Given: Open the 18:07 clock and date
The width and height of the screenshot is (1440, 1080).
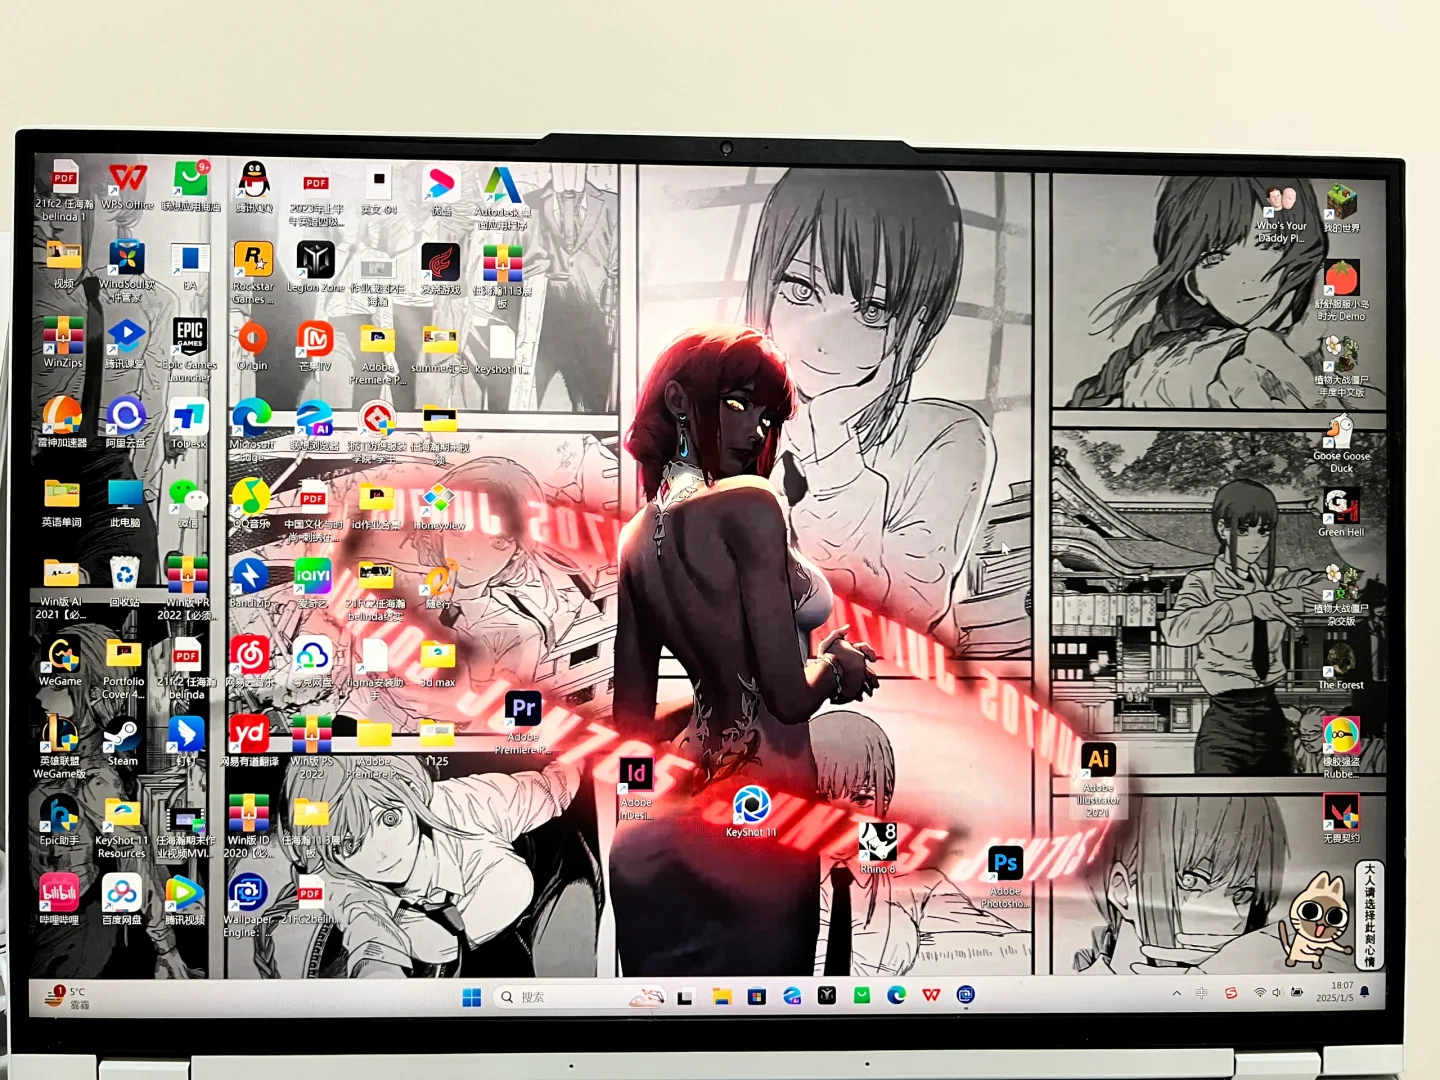Looking at the screenshot, I should 1335,991.
